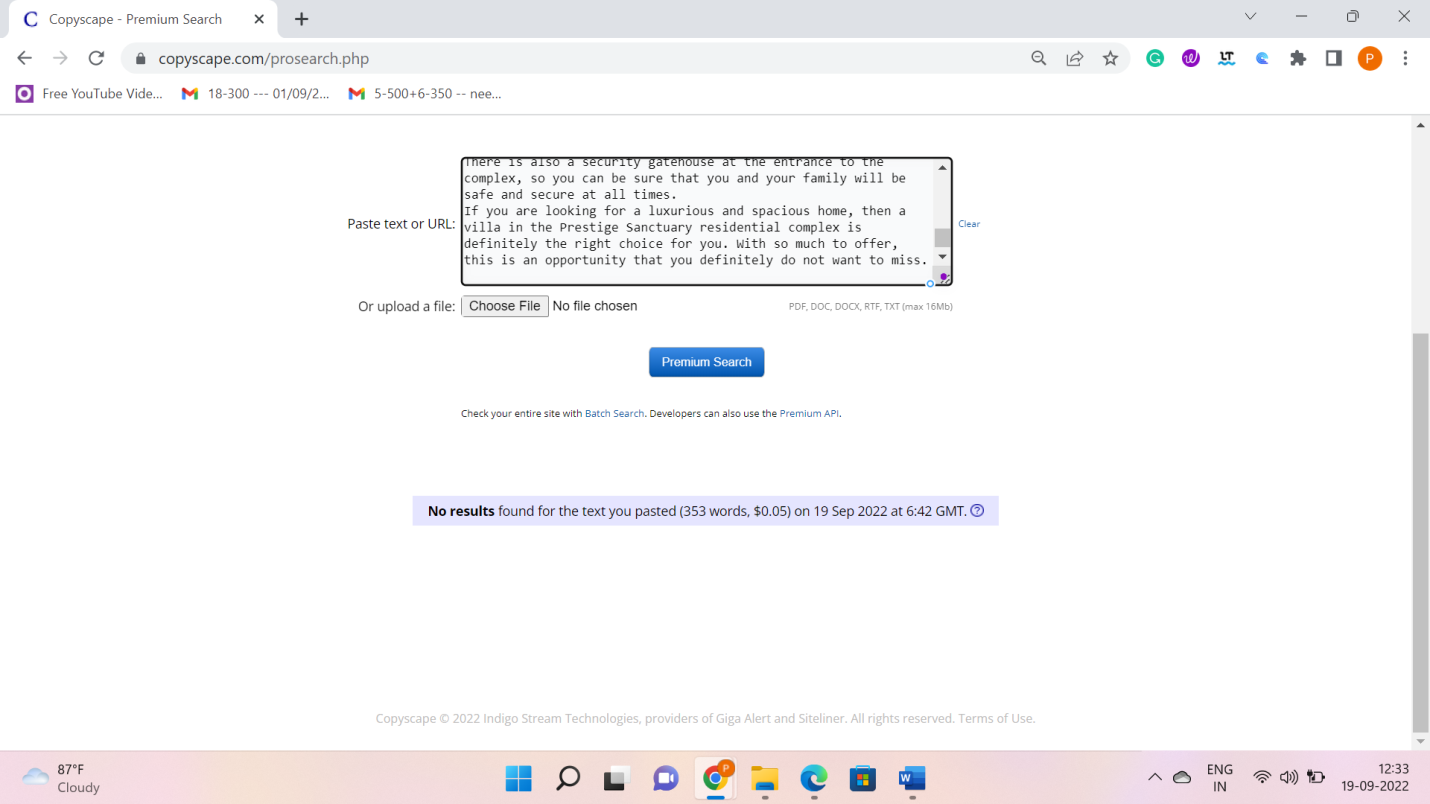The height and width of the screenshot is (804, 1430).
Task: Click the 'PDF, DOC, DOCX, RTF, TXT' format note
Action: click(870, 307)
